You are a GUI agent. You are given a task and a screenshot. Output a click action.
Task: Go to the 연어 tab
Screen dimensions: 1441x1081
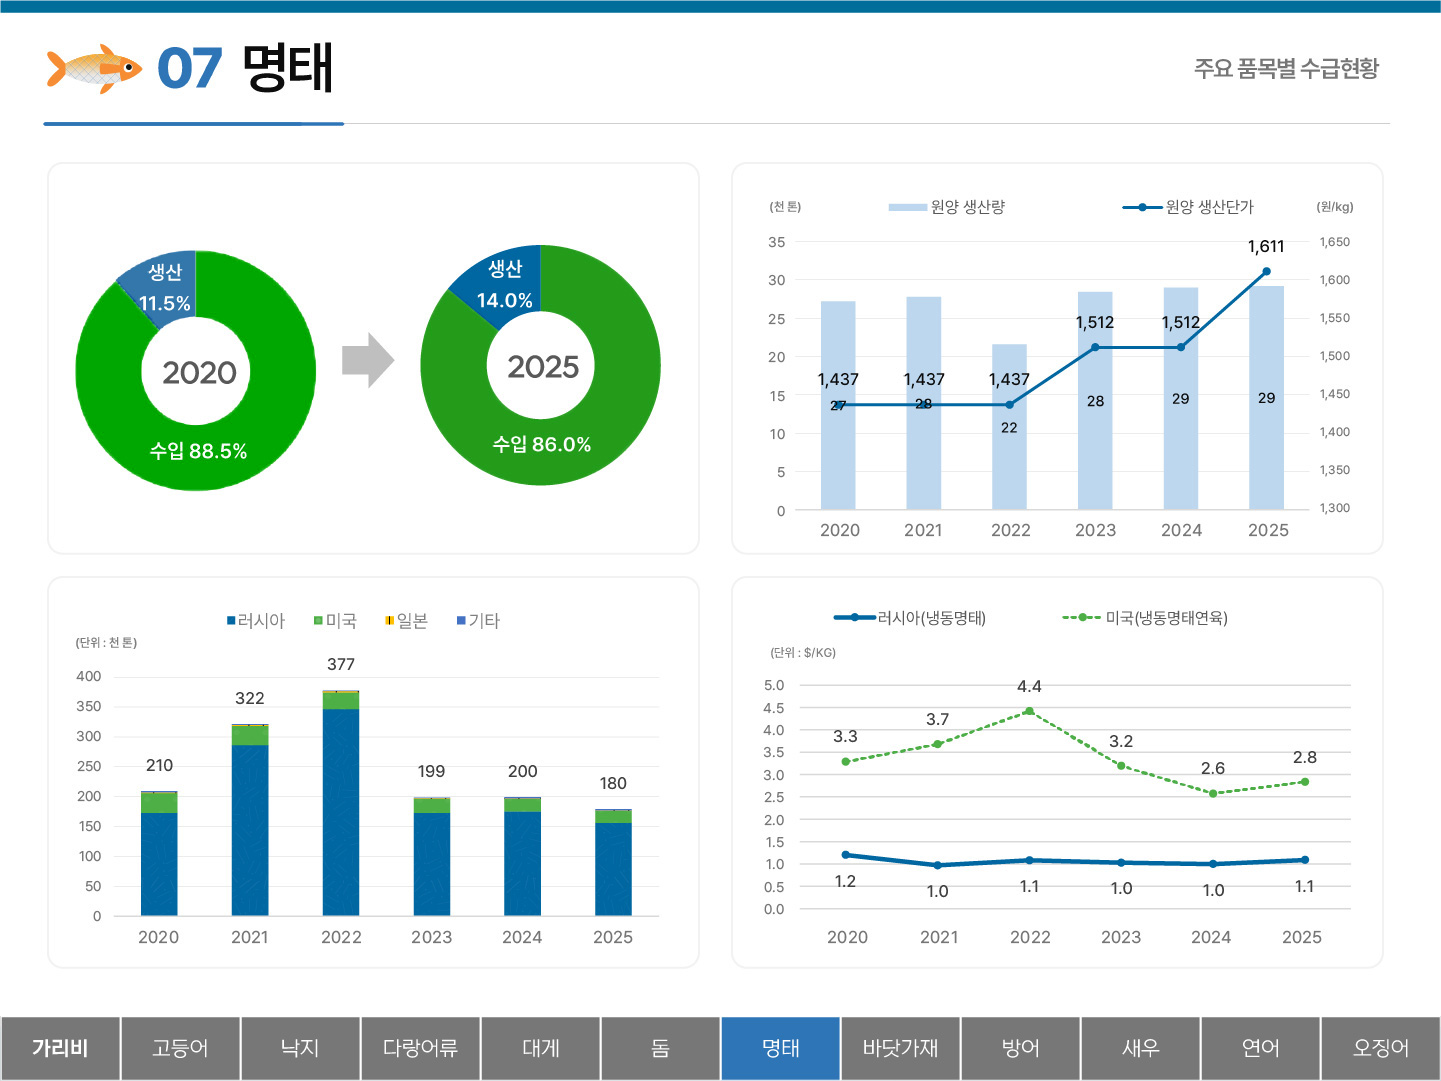click(1260, 1048)
